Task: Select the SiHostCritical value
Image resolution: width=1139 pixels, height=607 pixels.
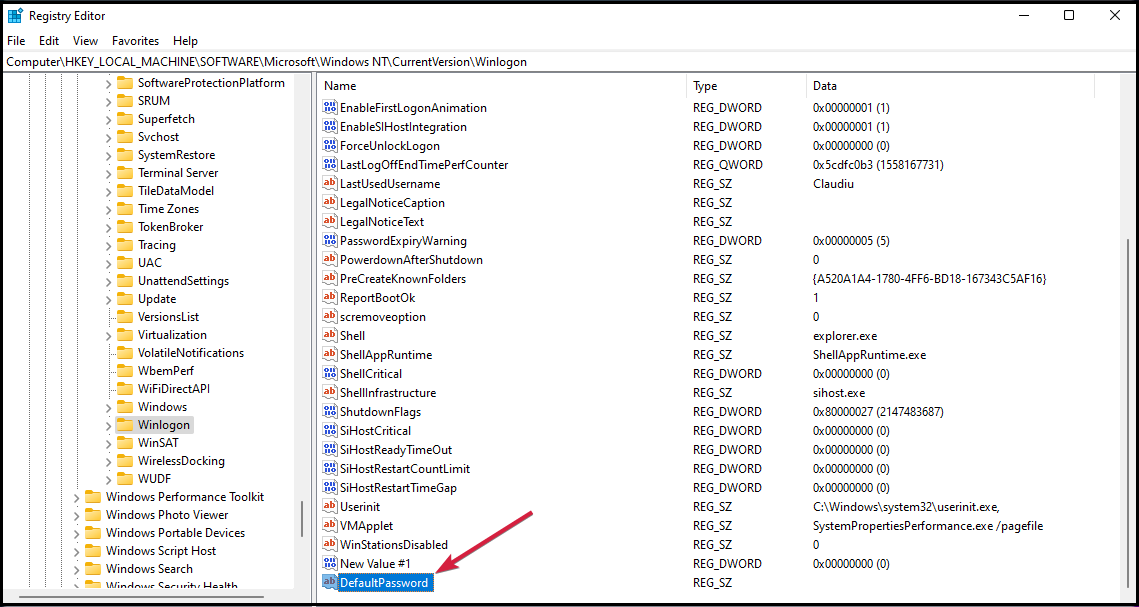Action: pos(375,431)
